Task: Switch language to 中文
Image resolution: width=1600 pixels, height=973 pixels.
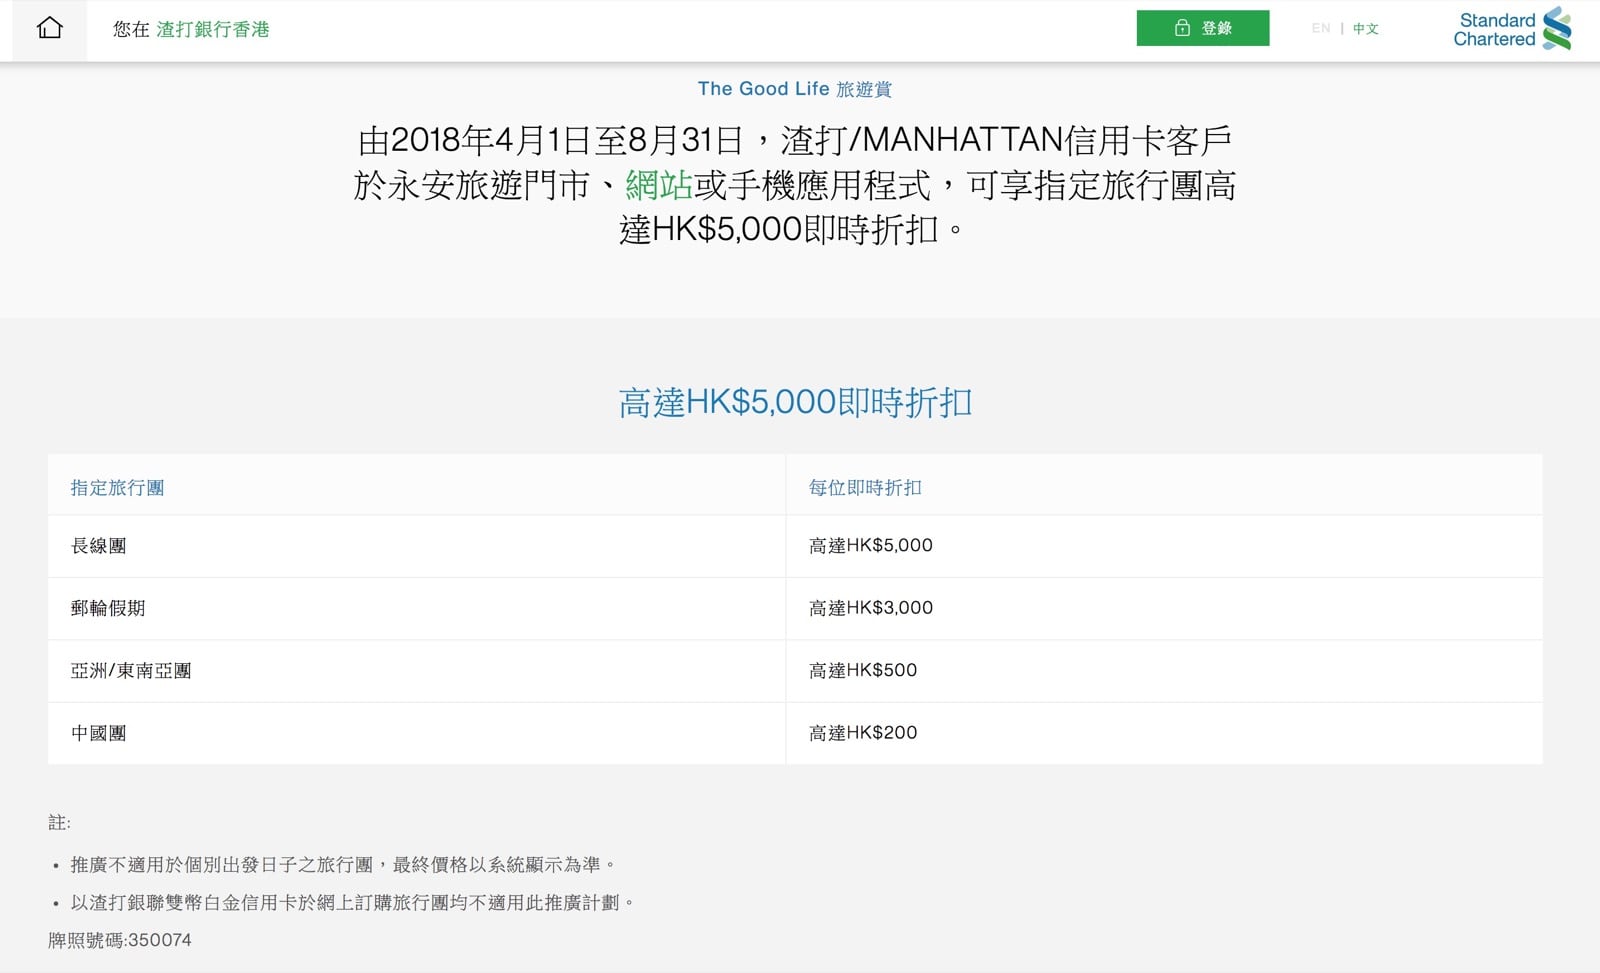Action: click(1366, 28)
